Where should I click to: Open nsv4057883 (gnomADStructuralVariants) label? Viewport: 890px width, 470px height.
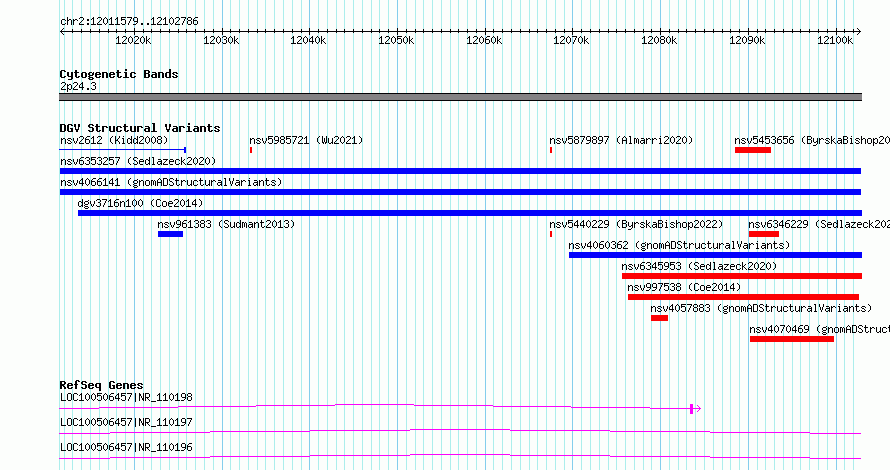click(761, 308)
